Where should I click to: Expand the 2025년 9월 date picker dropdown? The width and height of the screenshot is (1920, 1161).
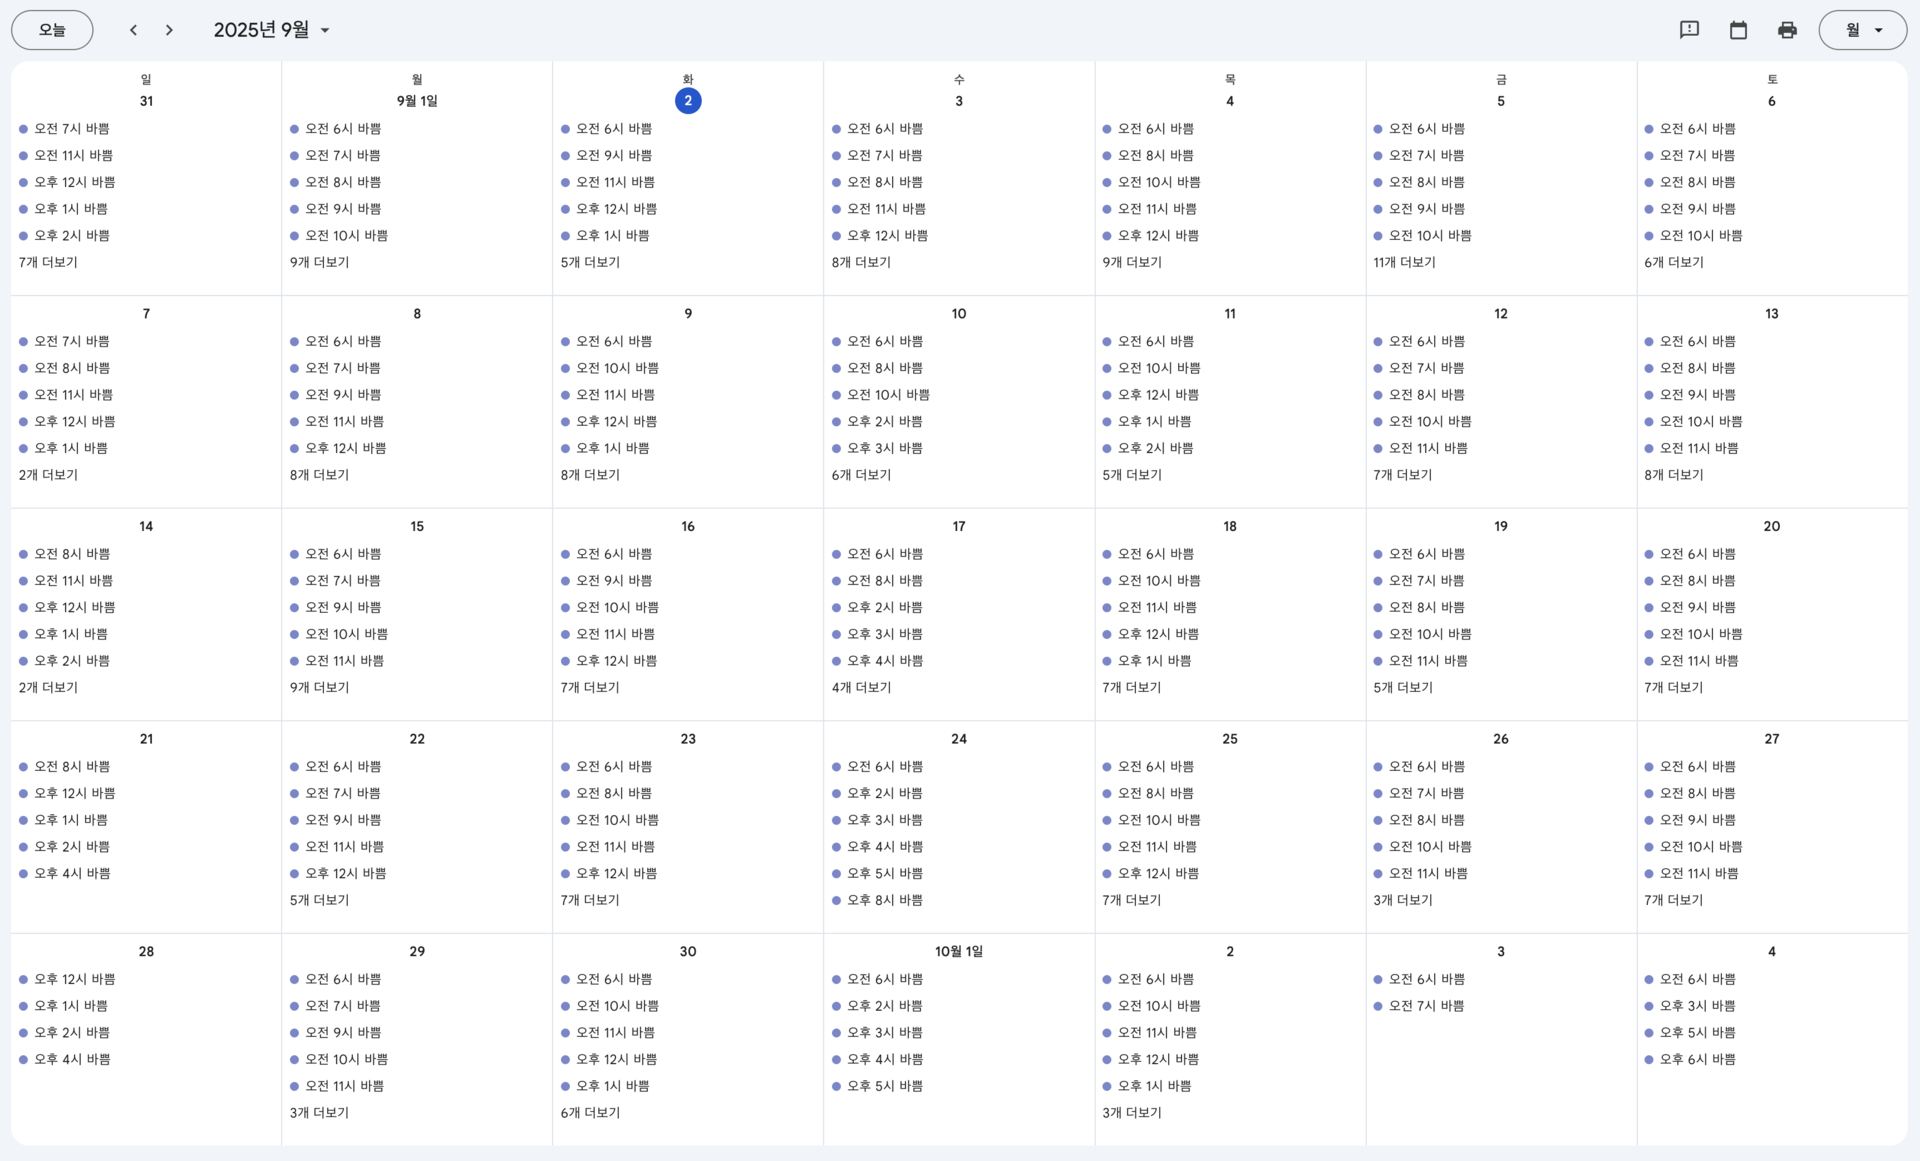pos(272,30)
